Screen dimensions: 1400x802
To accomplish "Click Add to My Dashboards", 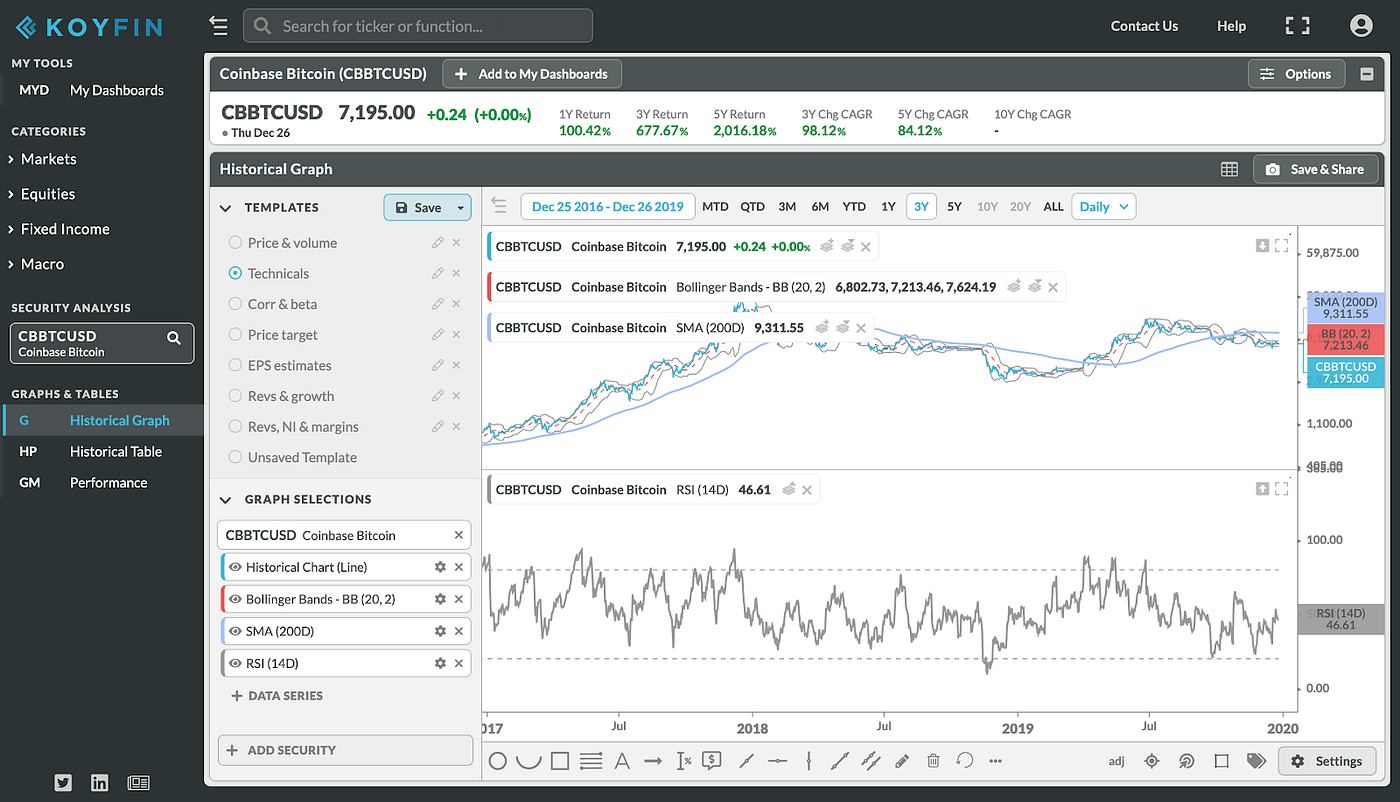I will pos(531,73).
